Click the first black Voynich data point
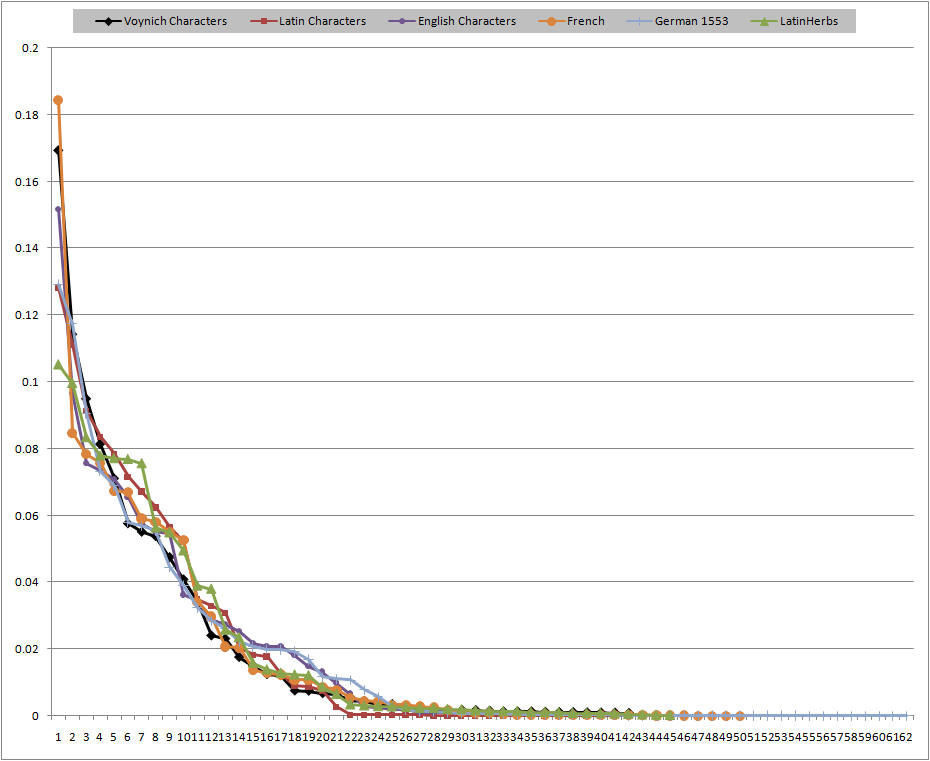Screen dimensions: 930x761 click(x=58, y=150)
